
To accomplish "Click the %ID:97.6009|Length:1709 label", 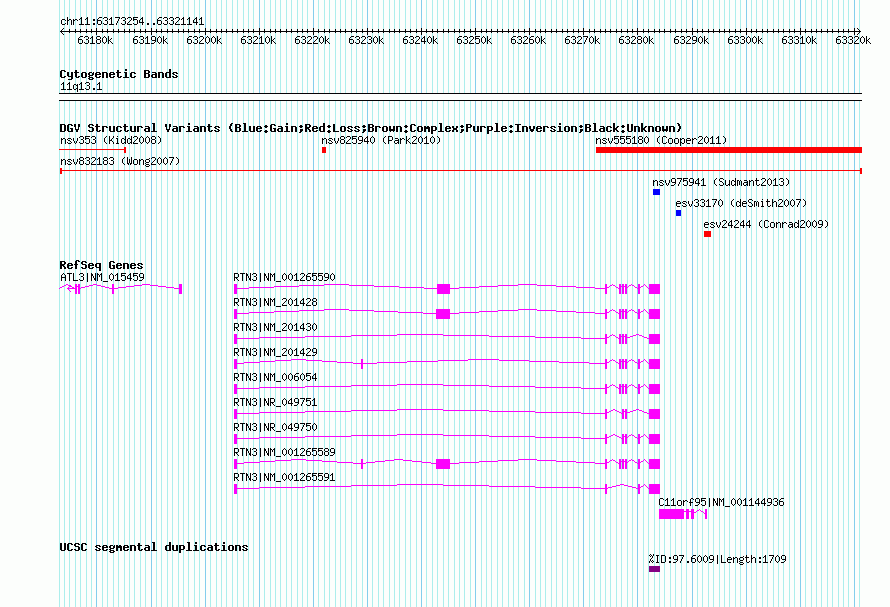I will click(x=717, y=559).
